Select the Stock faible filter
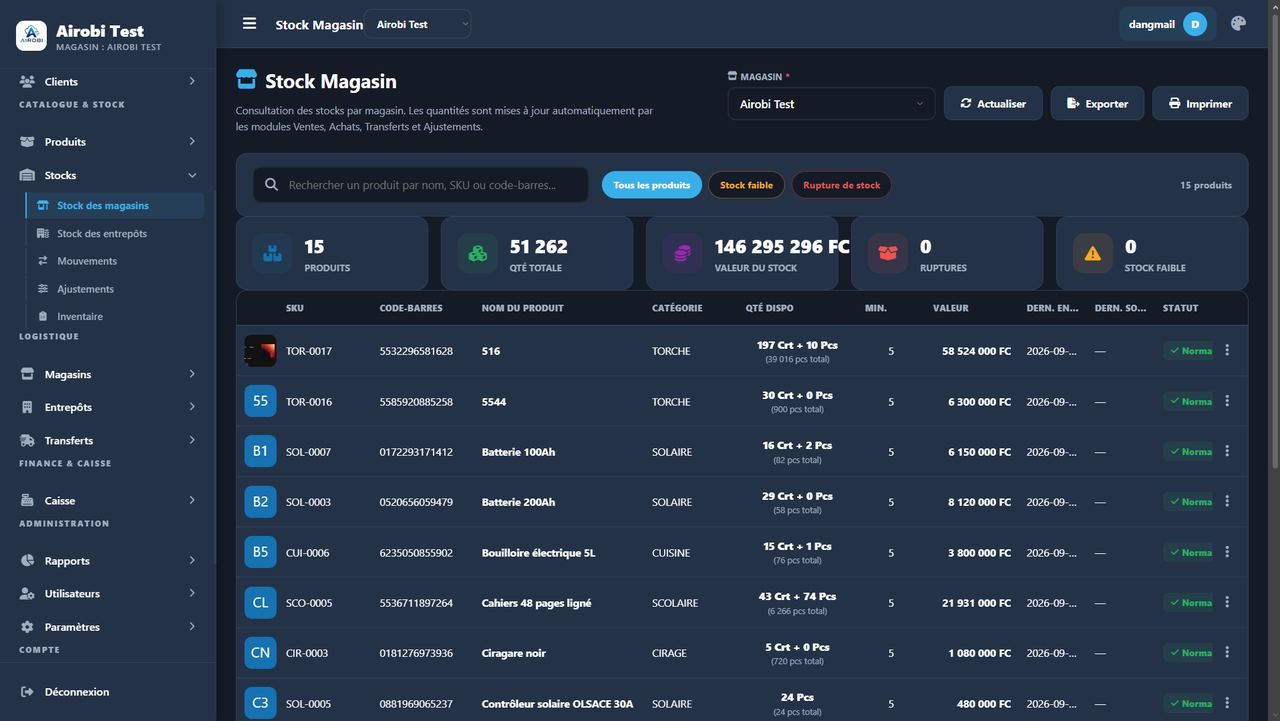Image resolution: width=1280 pixels, height=721 pixels. [746, 185]
